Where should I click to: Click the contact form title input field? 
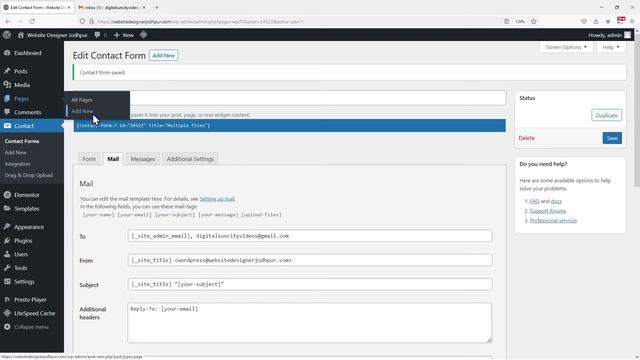pyautogui.click(x=289, y=98)
